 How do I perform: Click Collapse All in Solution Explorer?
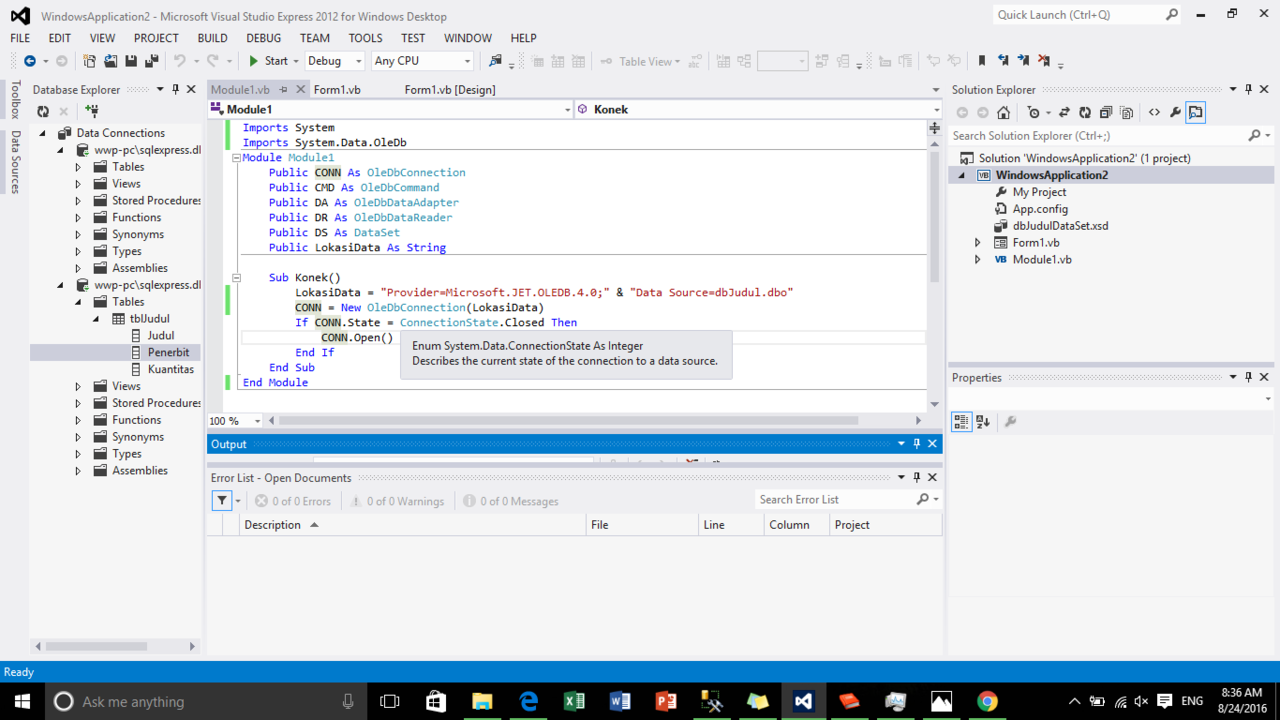(x=1106, y=113)
